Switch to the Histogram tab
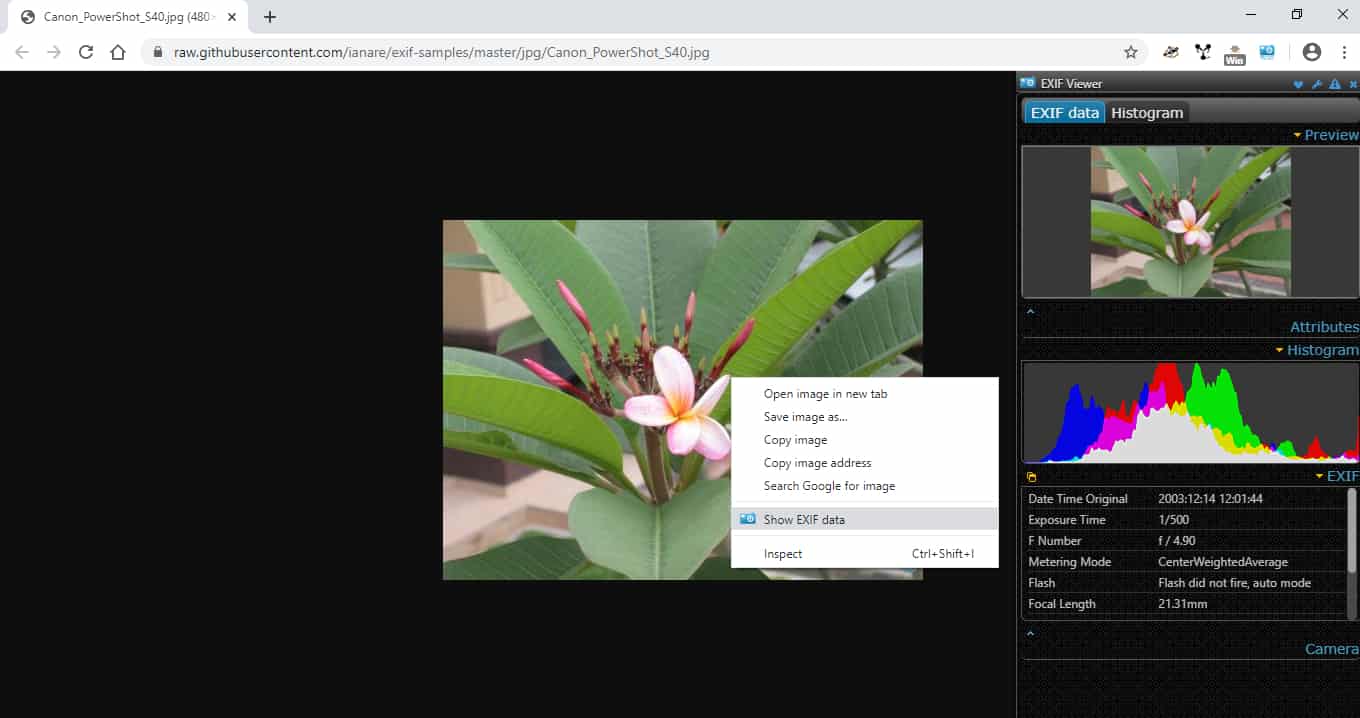The width and height of the screenshot is (1360, 718). [1147, 112]
